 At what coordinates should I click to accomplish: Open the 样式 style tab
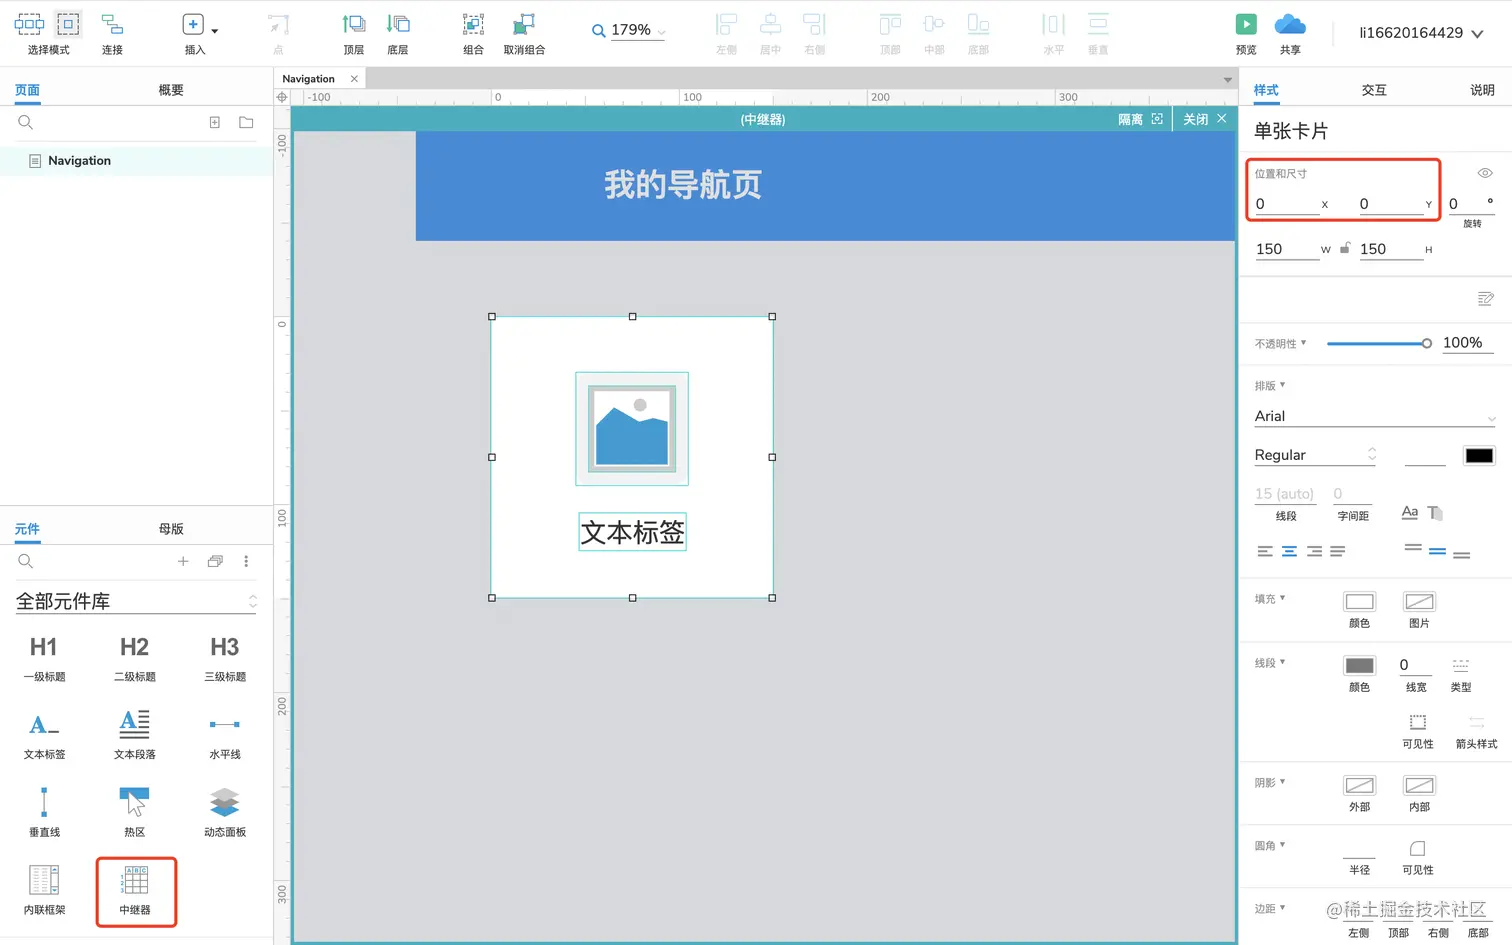pos(1266,90)
